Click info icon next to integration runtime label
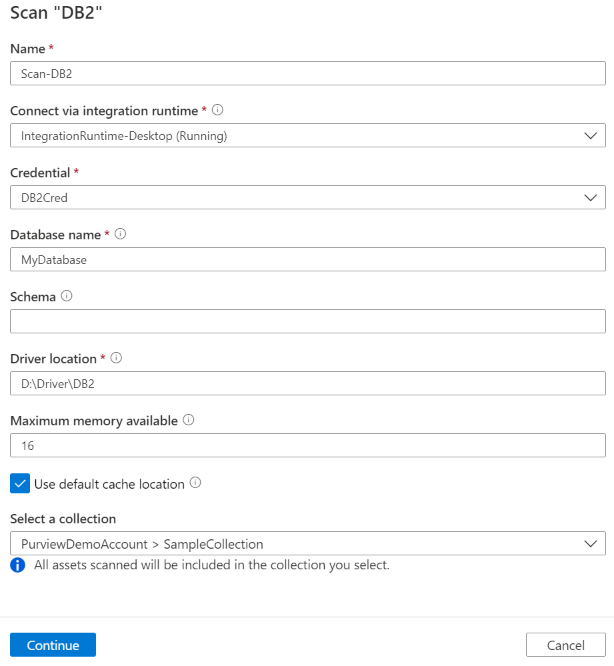614x666 pixels. coord(218,110)
